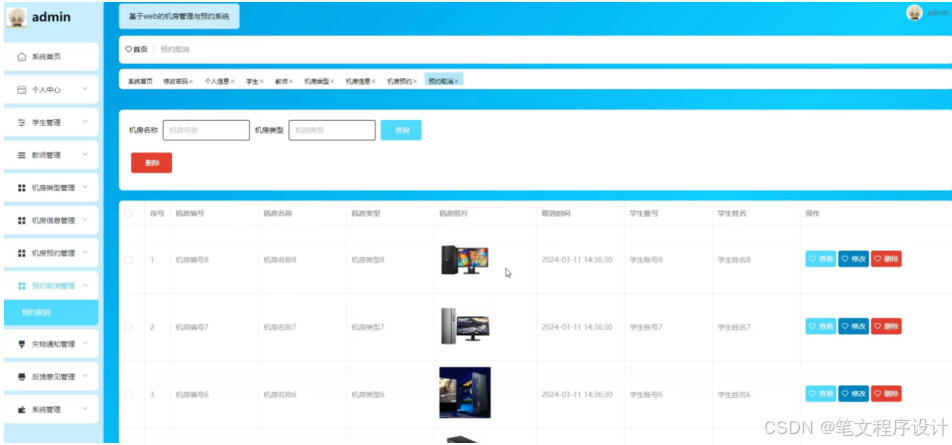Screen dimensions: 952x445
Task: Close the 机房信息 tab
Action: tap(373, 81)
